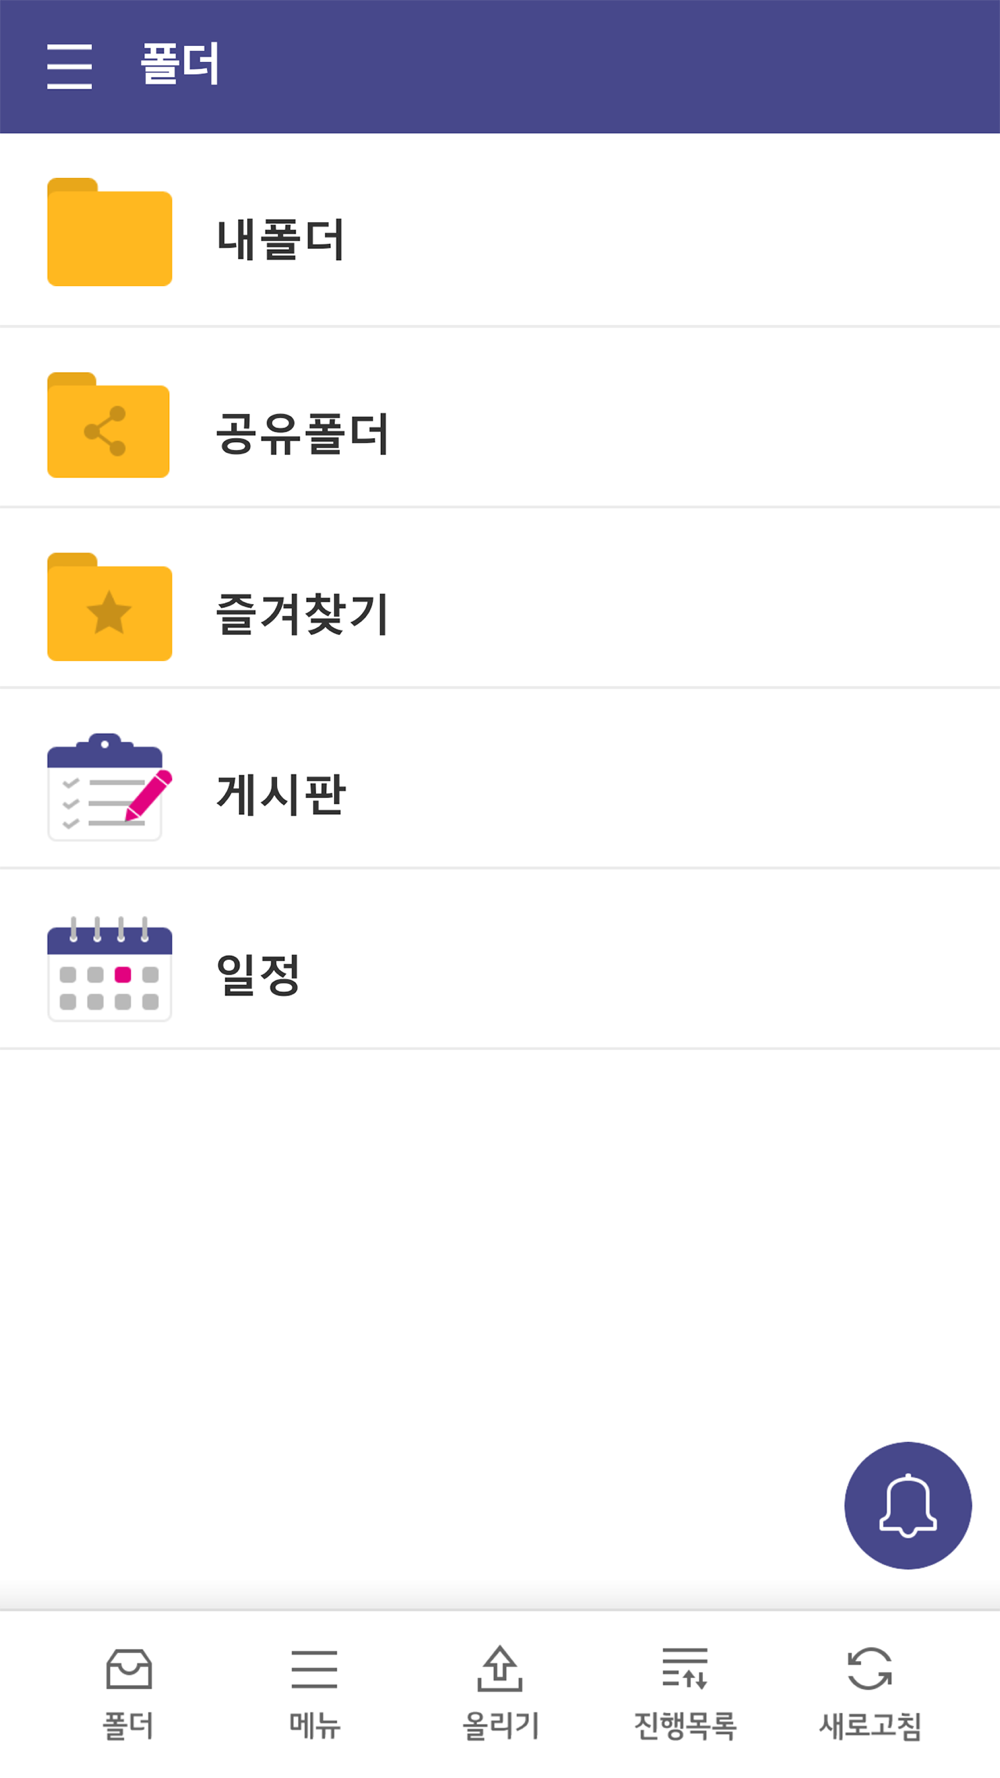Open 공유폴더 list entry
This screenshot has height=1778, width=1000.
click(x=500, y=417)
